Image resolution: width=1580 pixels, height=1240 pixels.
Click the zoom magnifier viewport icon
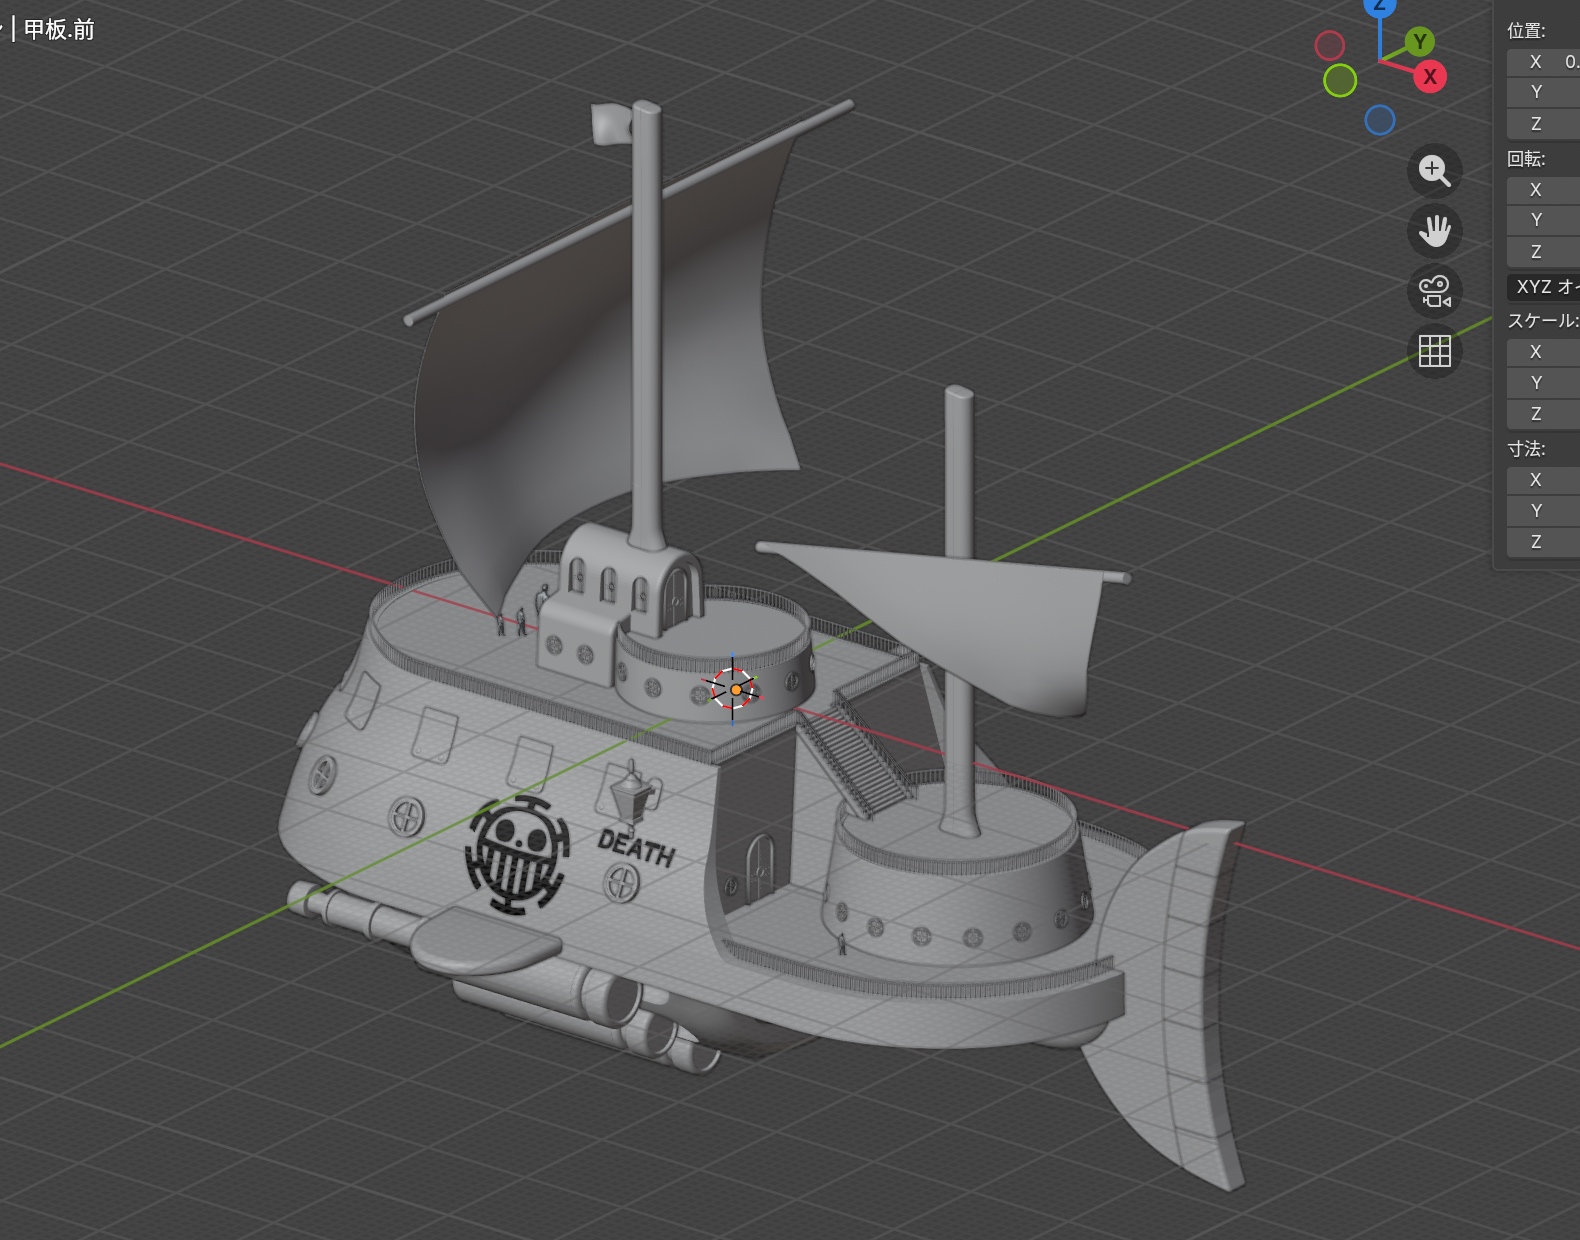point(1434,171)
